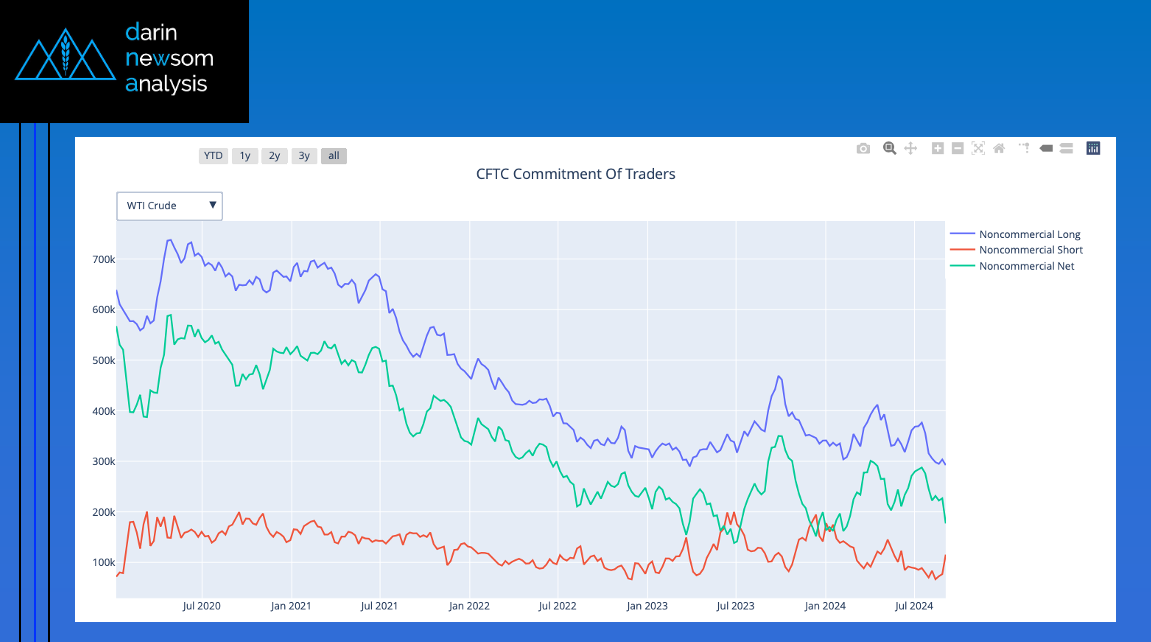This screenshot has height=642, width=1151.
Task: Select the 1y range button
Action: pyautogui.click(x=244, y=156)
